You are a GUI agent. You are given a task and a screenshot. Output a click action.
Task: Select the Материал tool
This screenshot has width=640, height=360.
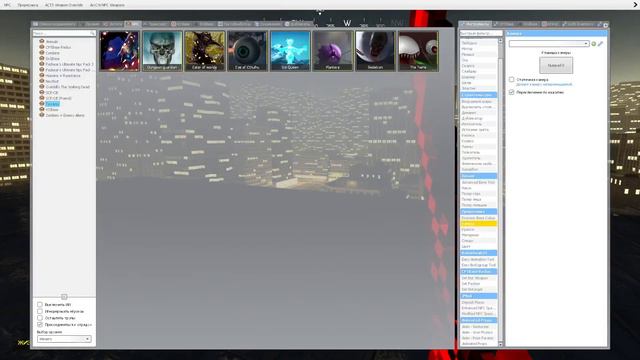pyautogui.click(x=479, y=235)
